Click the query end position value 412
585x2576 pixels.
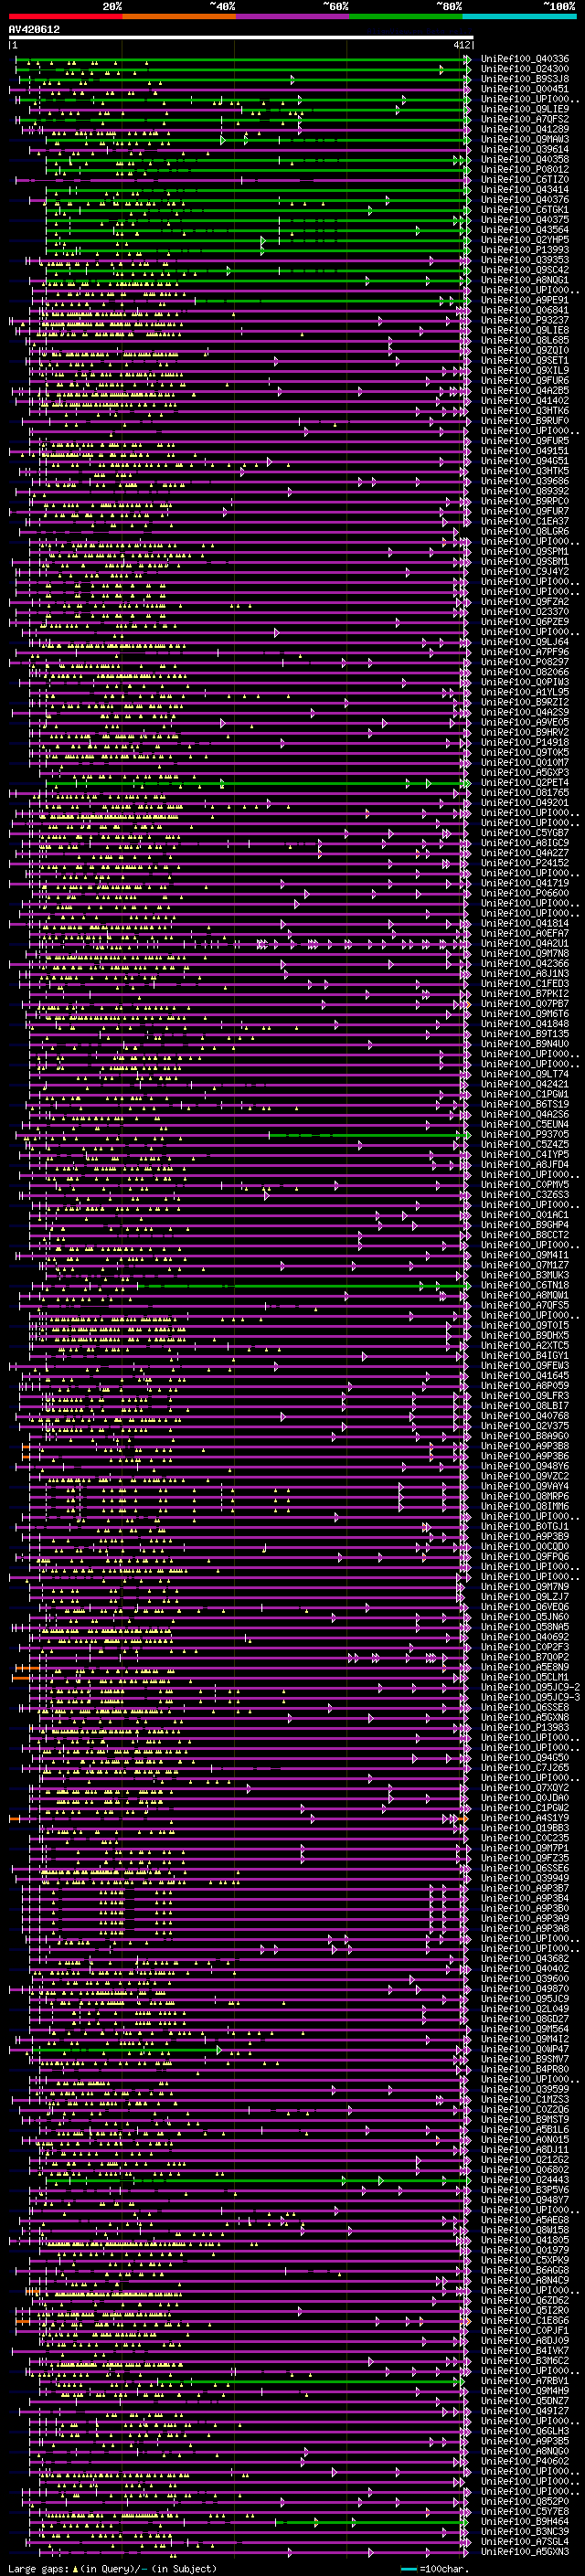tap(461, 45)
